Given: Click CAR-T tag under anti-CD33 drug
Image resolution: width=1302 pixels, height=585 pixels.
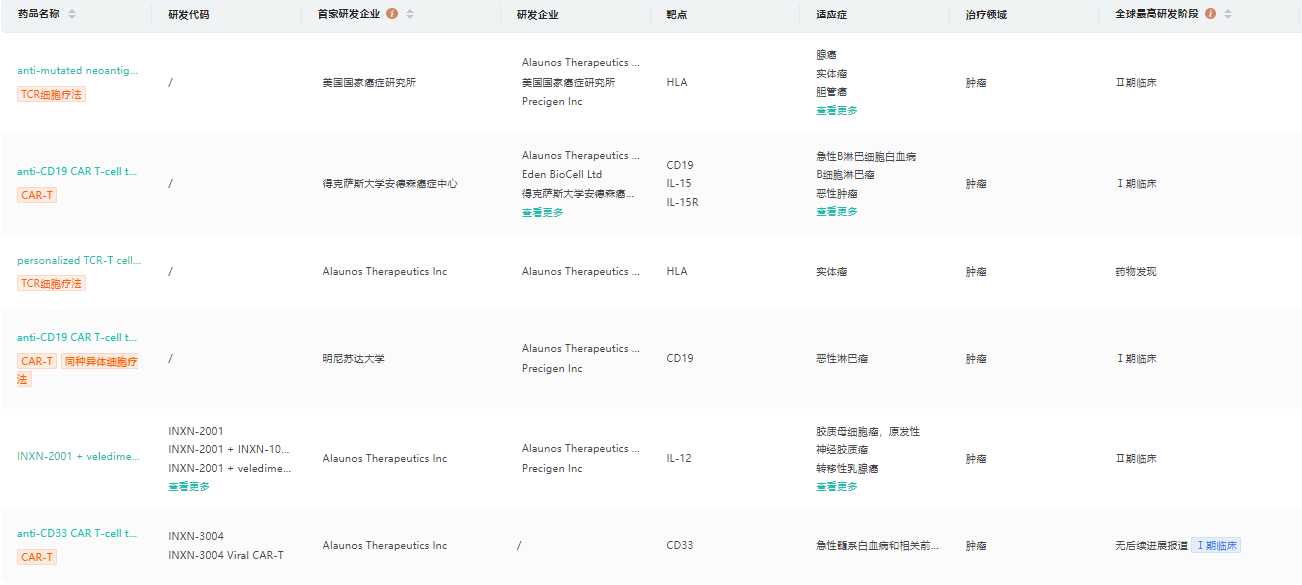Looking at the screenshot, I should [37, 557].
